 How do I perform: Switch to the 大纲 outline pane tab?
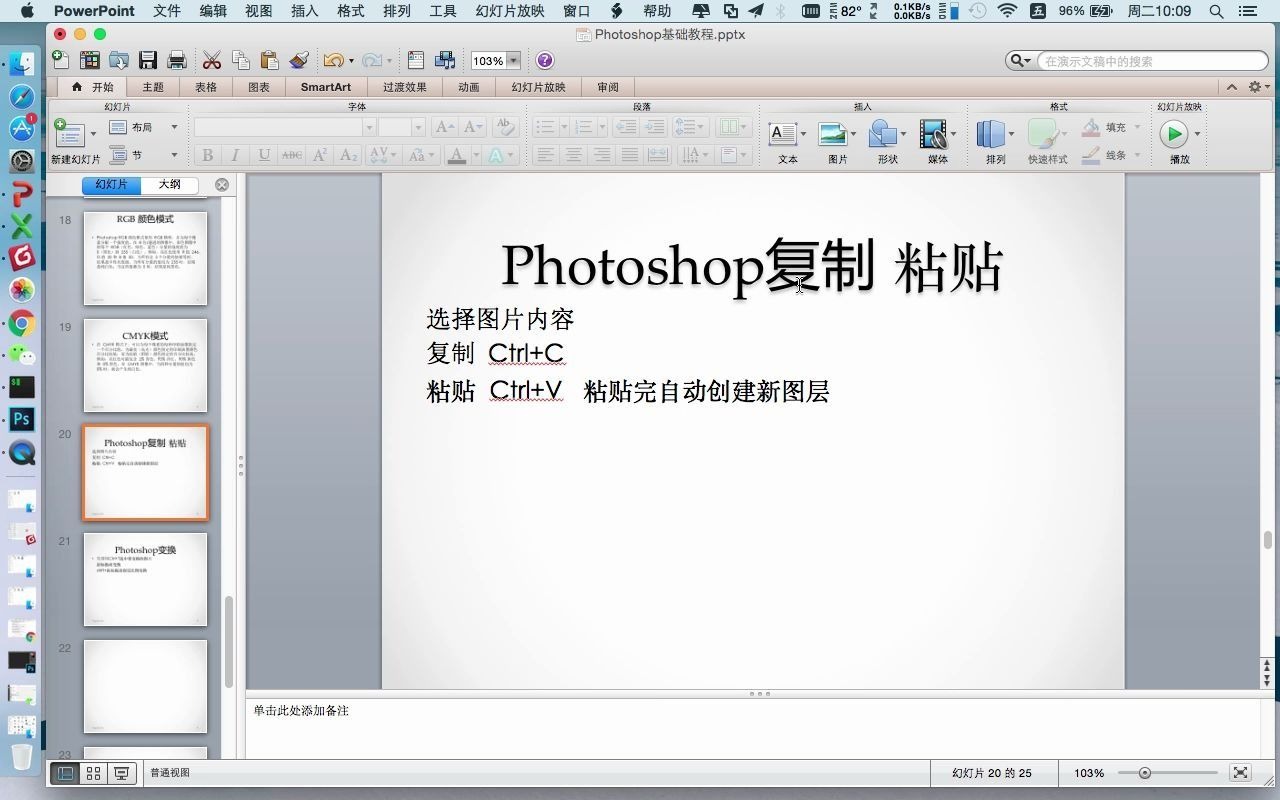(x=168, y=184)
